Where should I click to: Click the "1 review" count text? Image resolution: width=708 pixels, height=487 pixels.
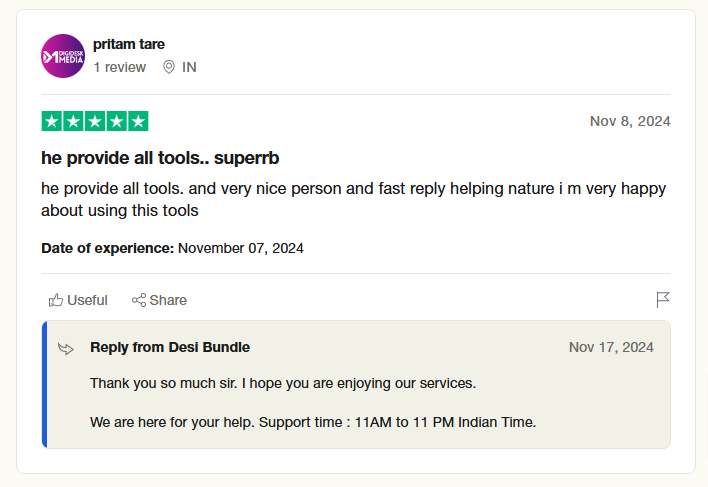point(119,67)
